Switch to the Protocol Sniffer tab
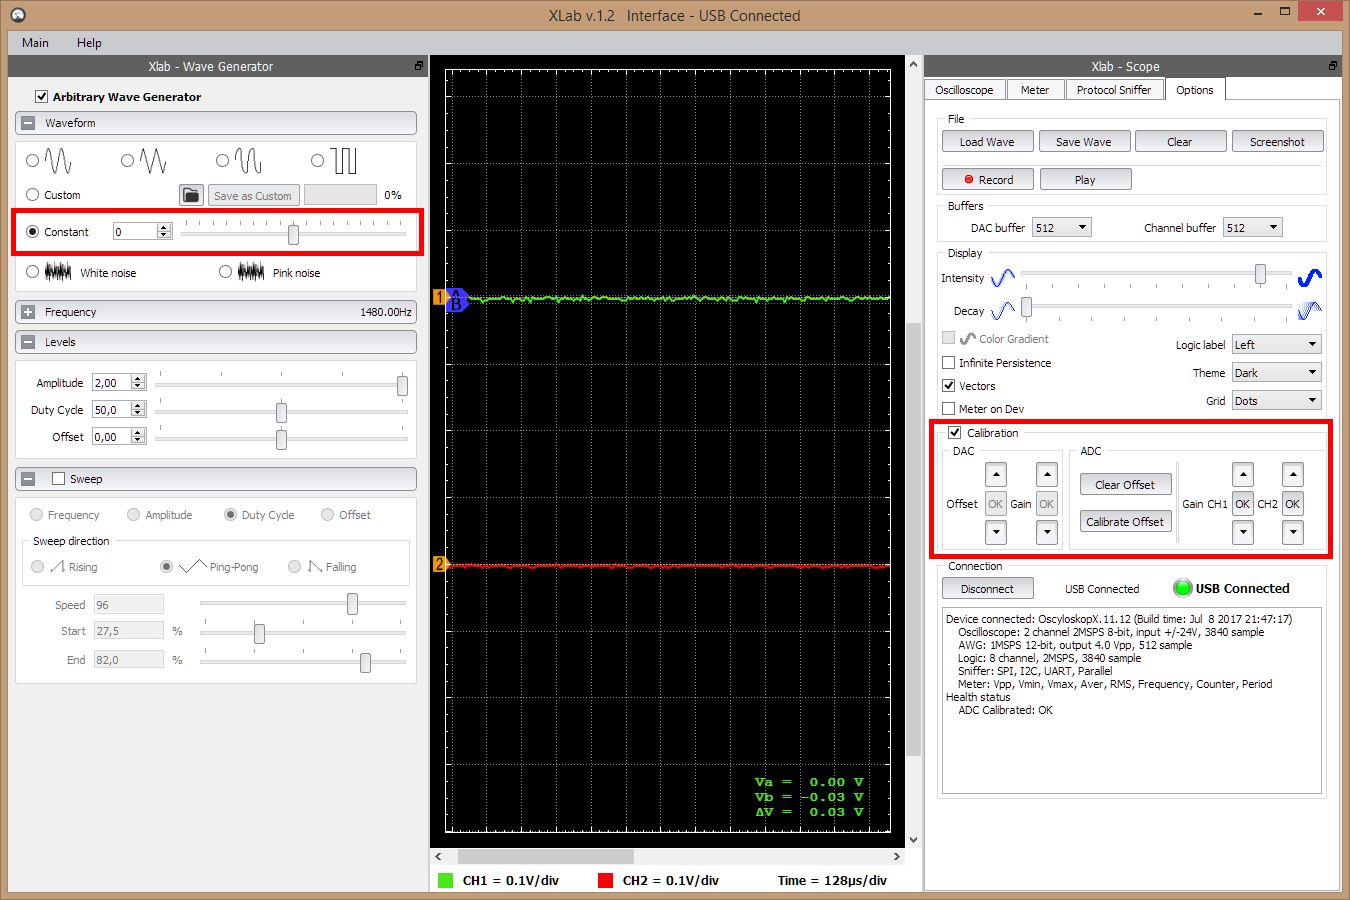 1114,90
